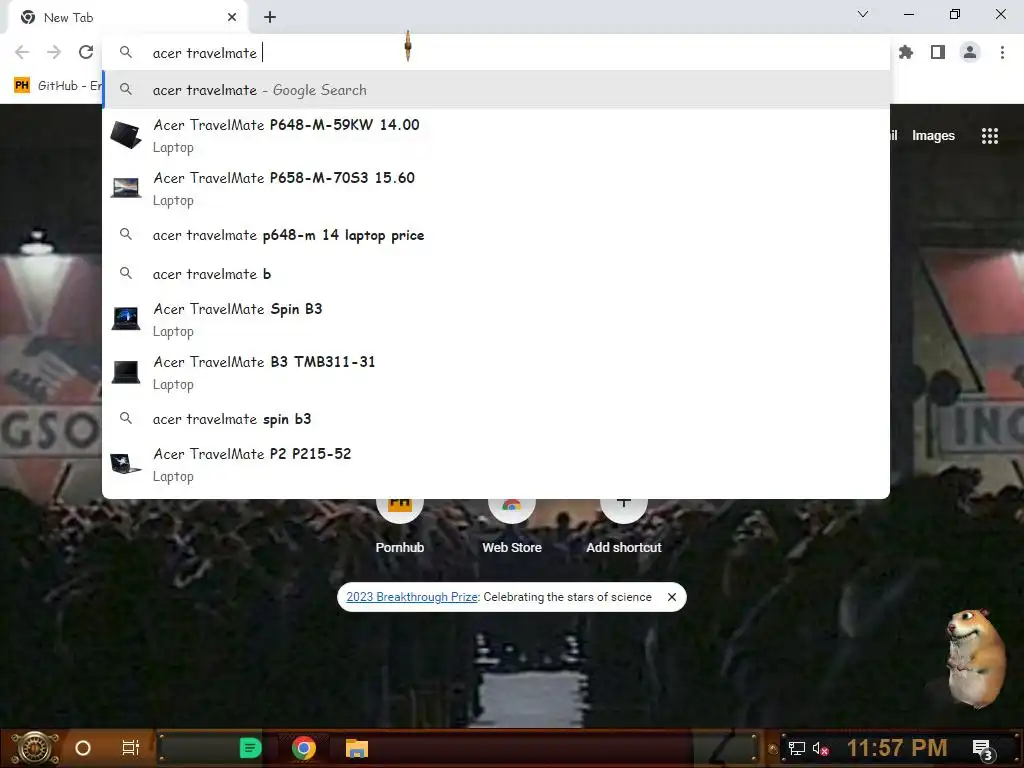1024x768 pixels.
Task: Open the muted volume tray icon
Action: point(820,748)
